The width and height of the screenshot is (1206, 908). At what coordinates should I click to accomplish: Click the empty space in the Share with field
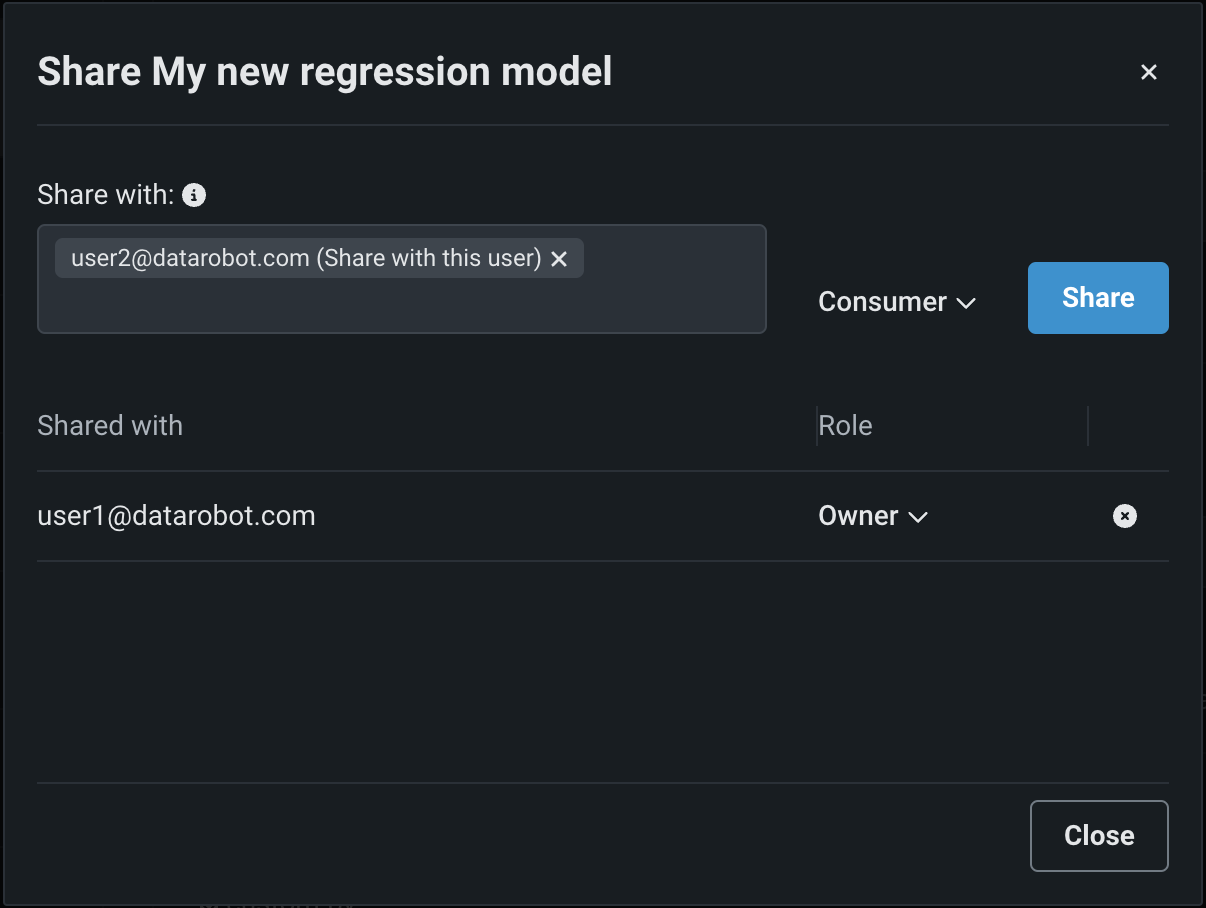400,305
